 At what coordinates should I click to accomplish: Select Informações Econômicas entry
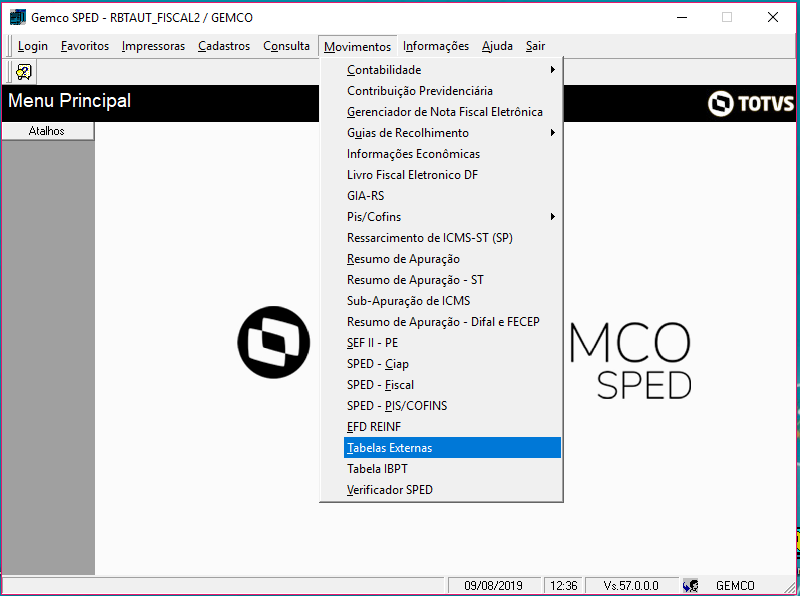click(x=452, y=154)
